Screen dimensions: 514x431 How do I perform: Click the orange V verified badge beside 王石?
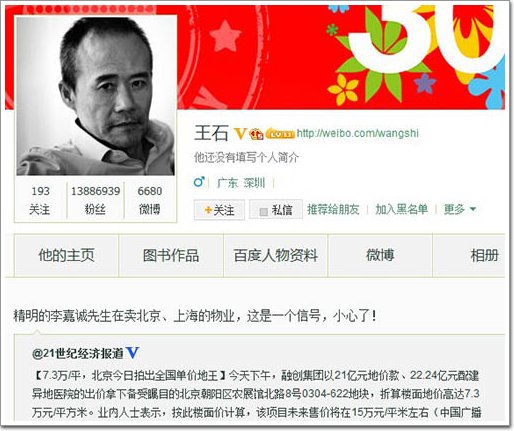pyautogui.click(x=240, y=133)
